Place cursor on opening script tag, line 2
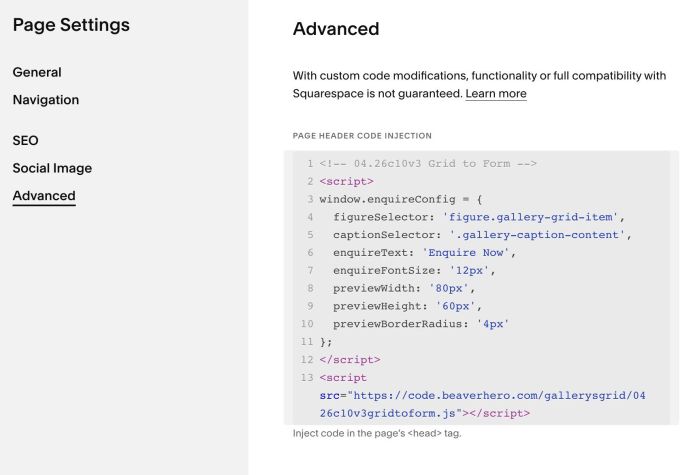This screenshot has height=475, width=700. click(x=346, y=181)
